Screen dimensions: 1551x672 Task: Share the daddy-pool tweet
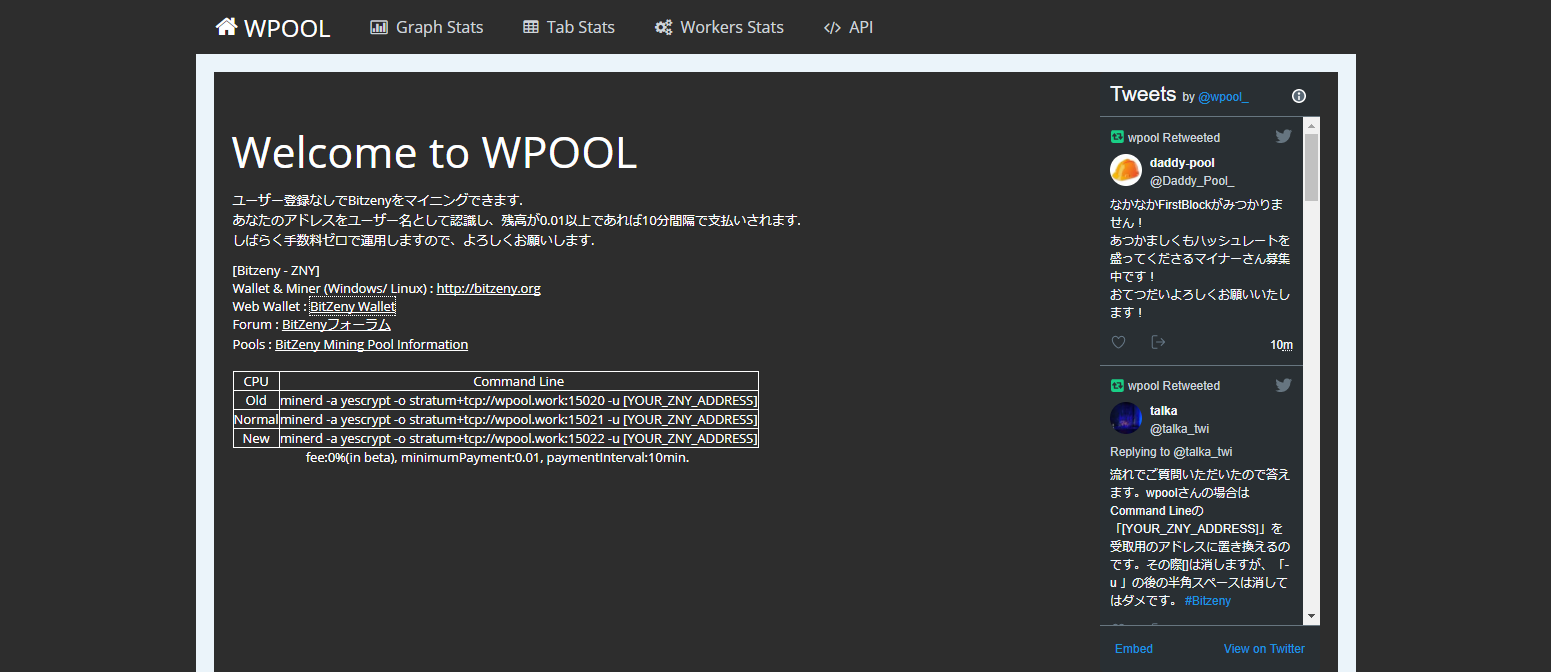click(x=1158, y=343)
